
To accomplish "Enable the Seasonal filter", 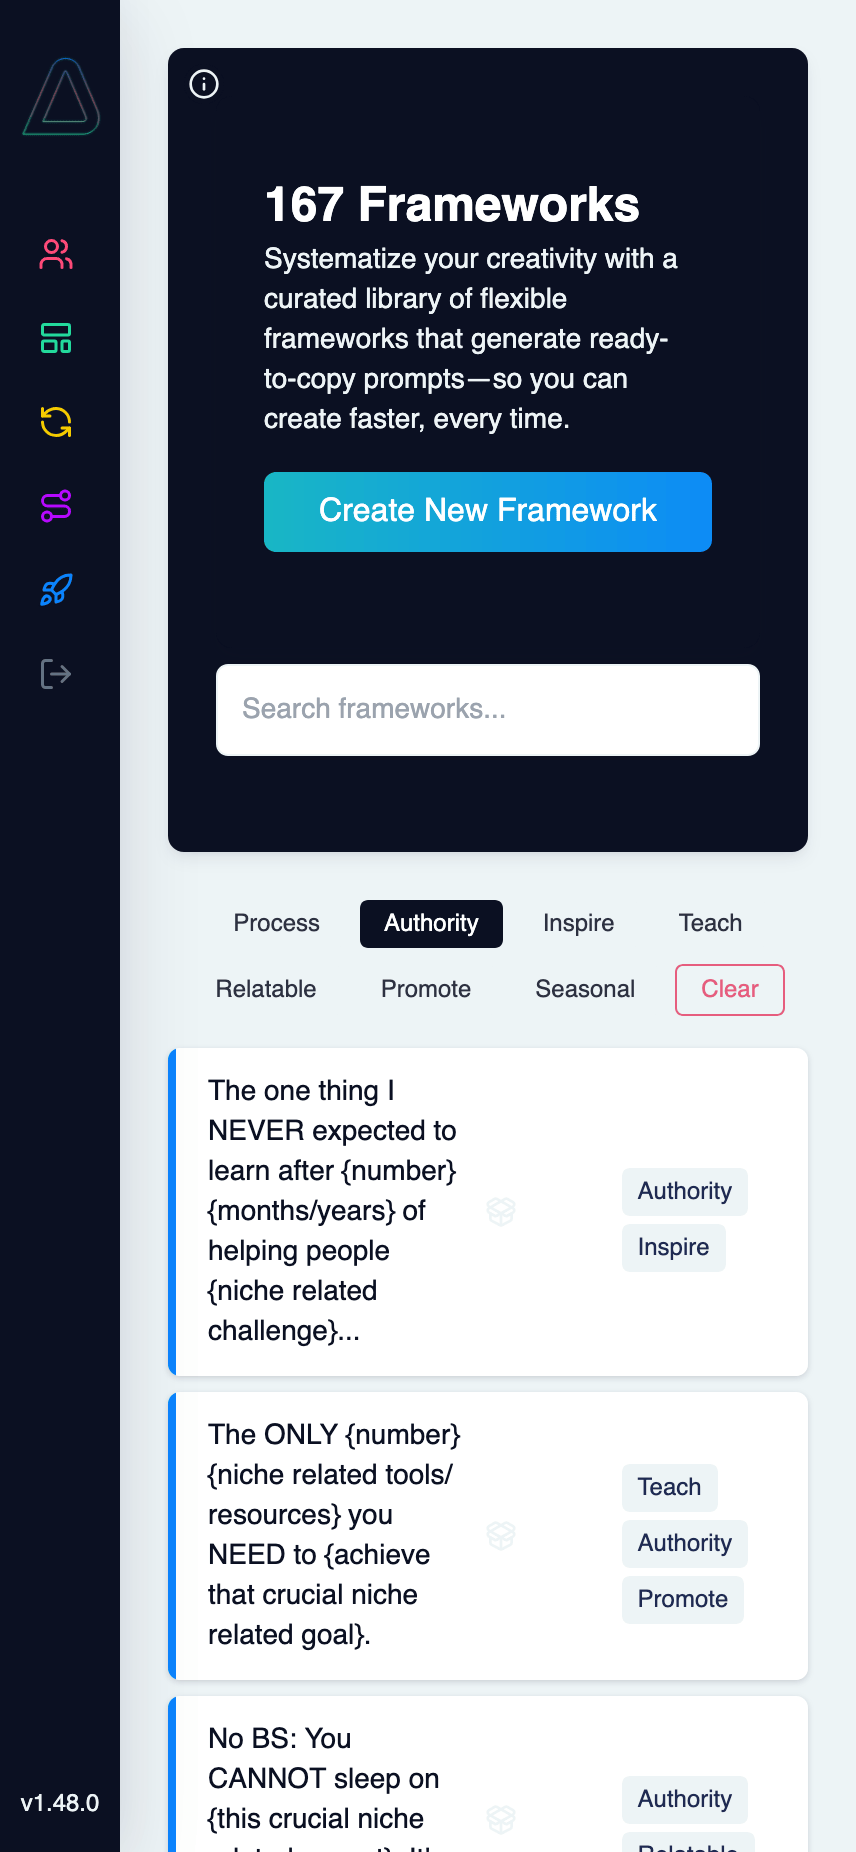I will click(585, 989).
